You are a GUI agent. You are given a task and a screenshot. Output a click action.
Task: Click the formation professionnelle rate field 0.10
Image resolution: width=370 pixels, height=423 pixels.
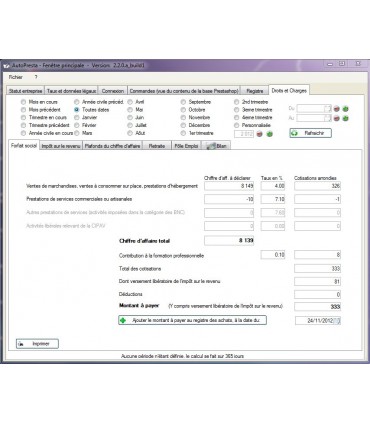pos(273,255)
